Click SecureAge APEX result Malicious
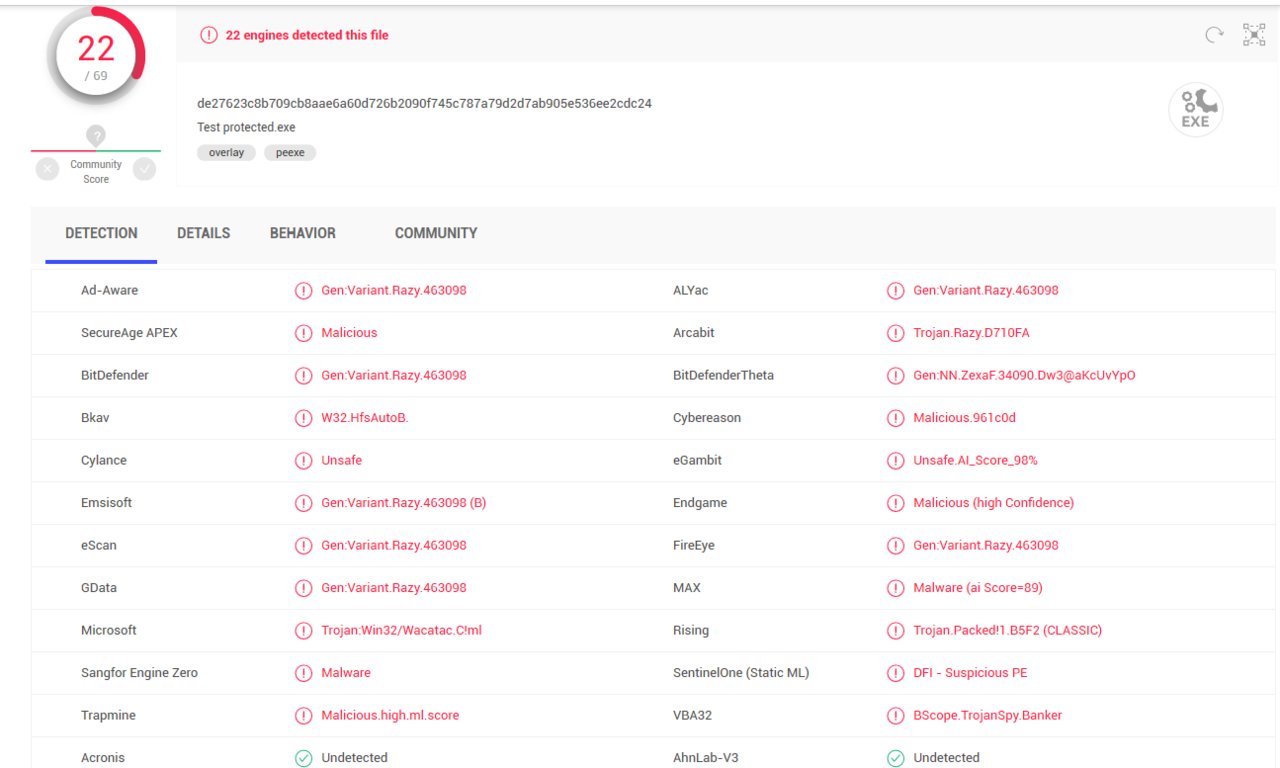This screenshot has width=1280, height=768. (349, 333)
